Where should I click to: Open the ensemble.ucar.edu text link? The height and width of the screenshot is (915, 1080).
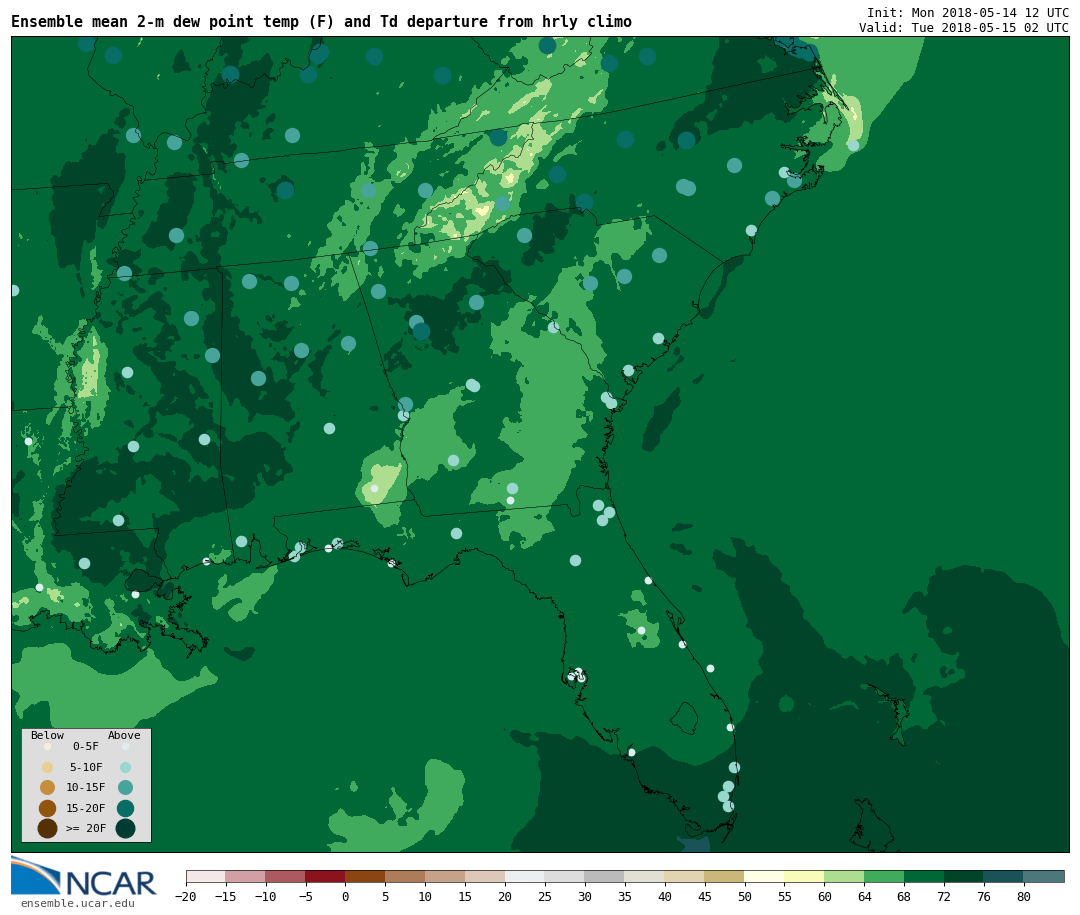(77, 903)
